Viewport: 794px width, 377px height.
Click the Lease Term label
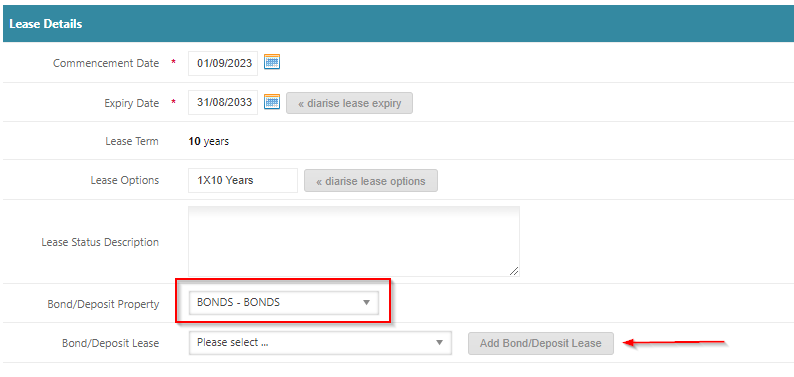pyautogui.click(x=132, y=141)
